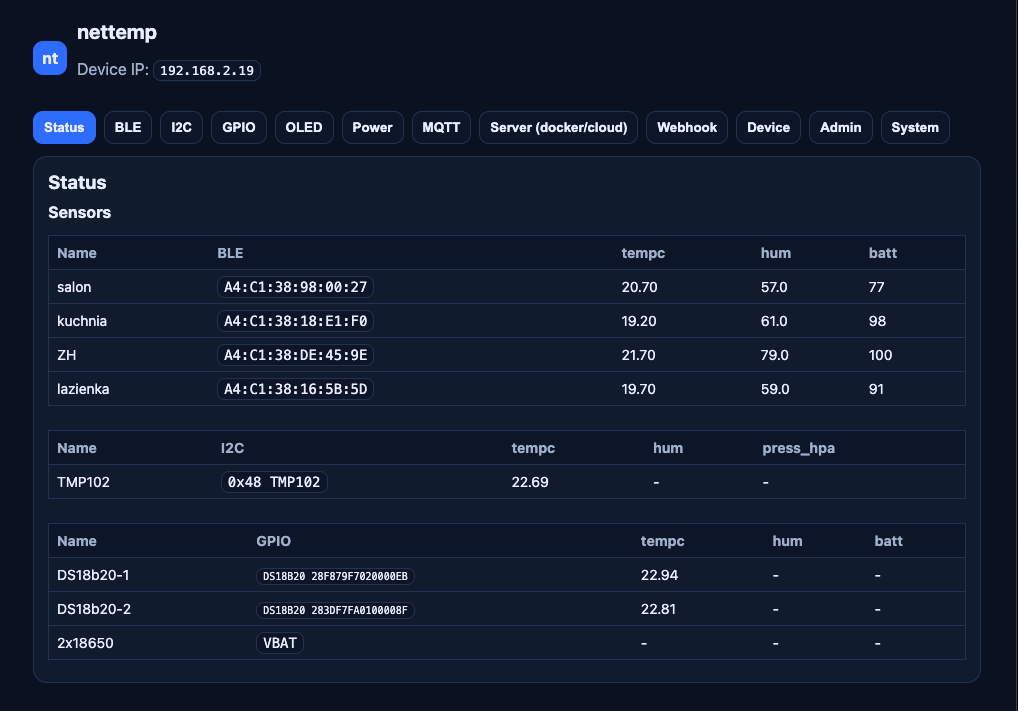Switch to the MQTT tab
The image size is (1018, 711).
[441, 127]
